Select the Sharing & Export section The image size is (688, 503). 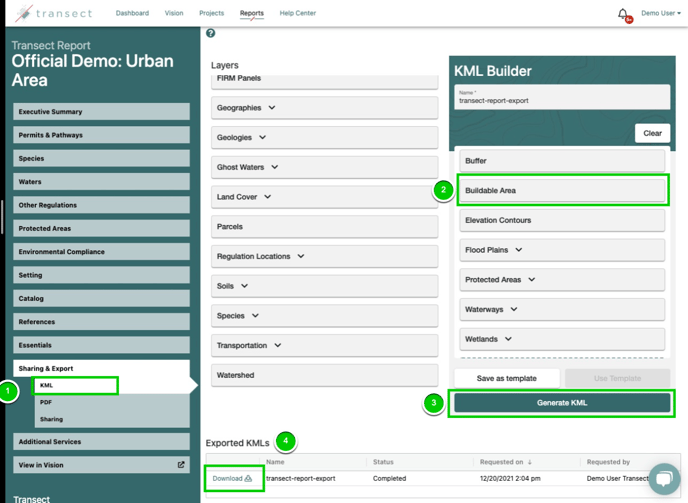tap(101, 368)
